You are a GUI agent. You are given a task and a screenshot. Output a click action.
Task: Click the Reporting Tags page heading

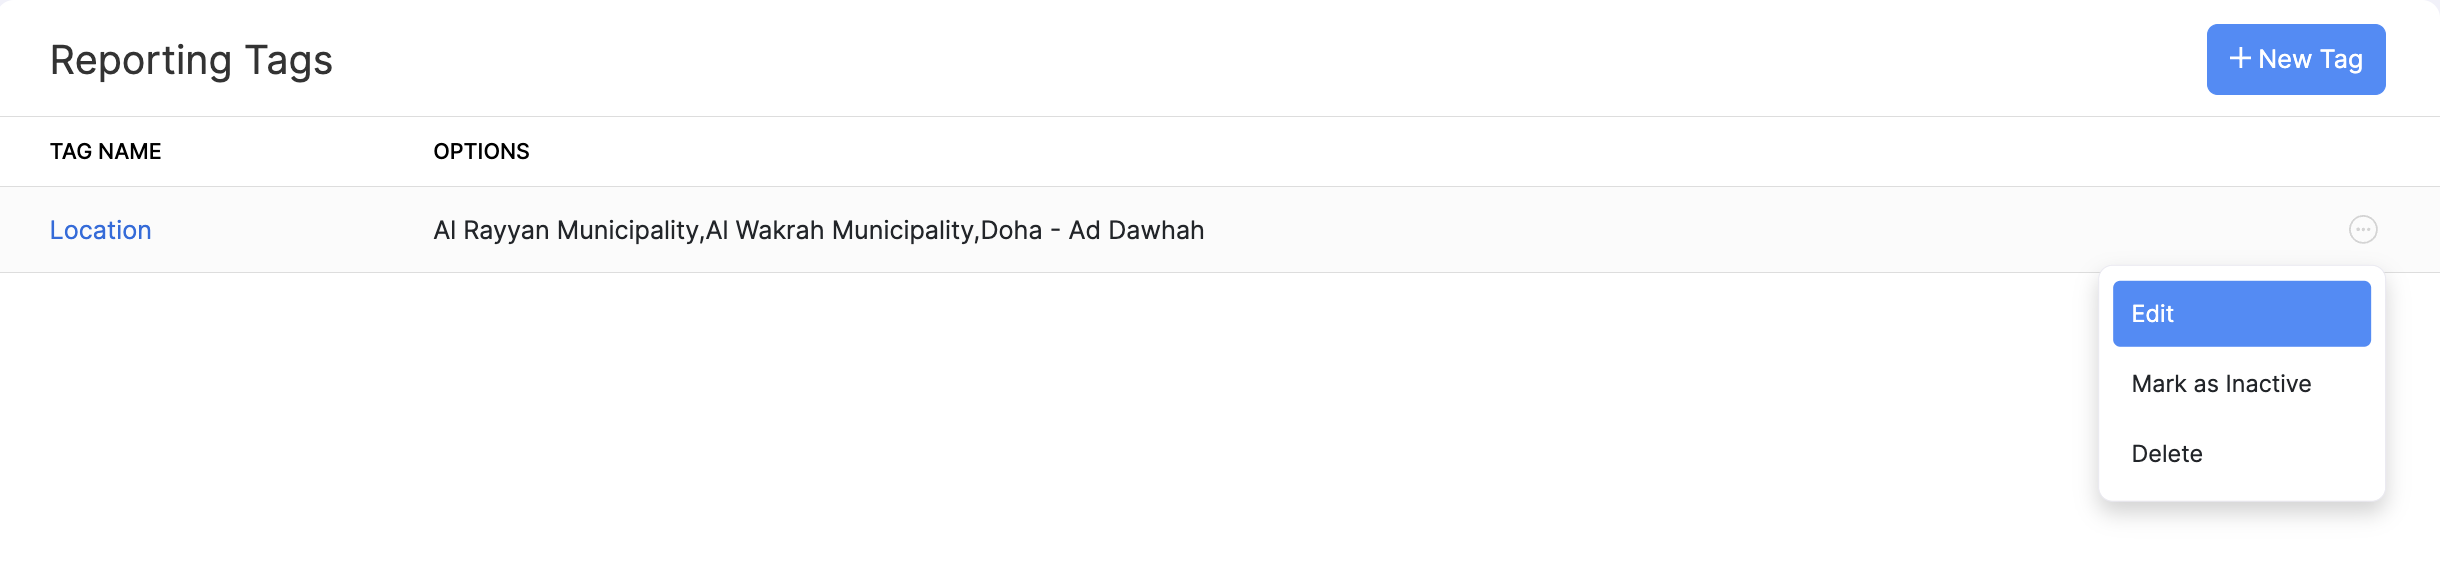[x=191, y=60]
